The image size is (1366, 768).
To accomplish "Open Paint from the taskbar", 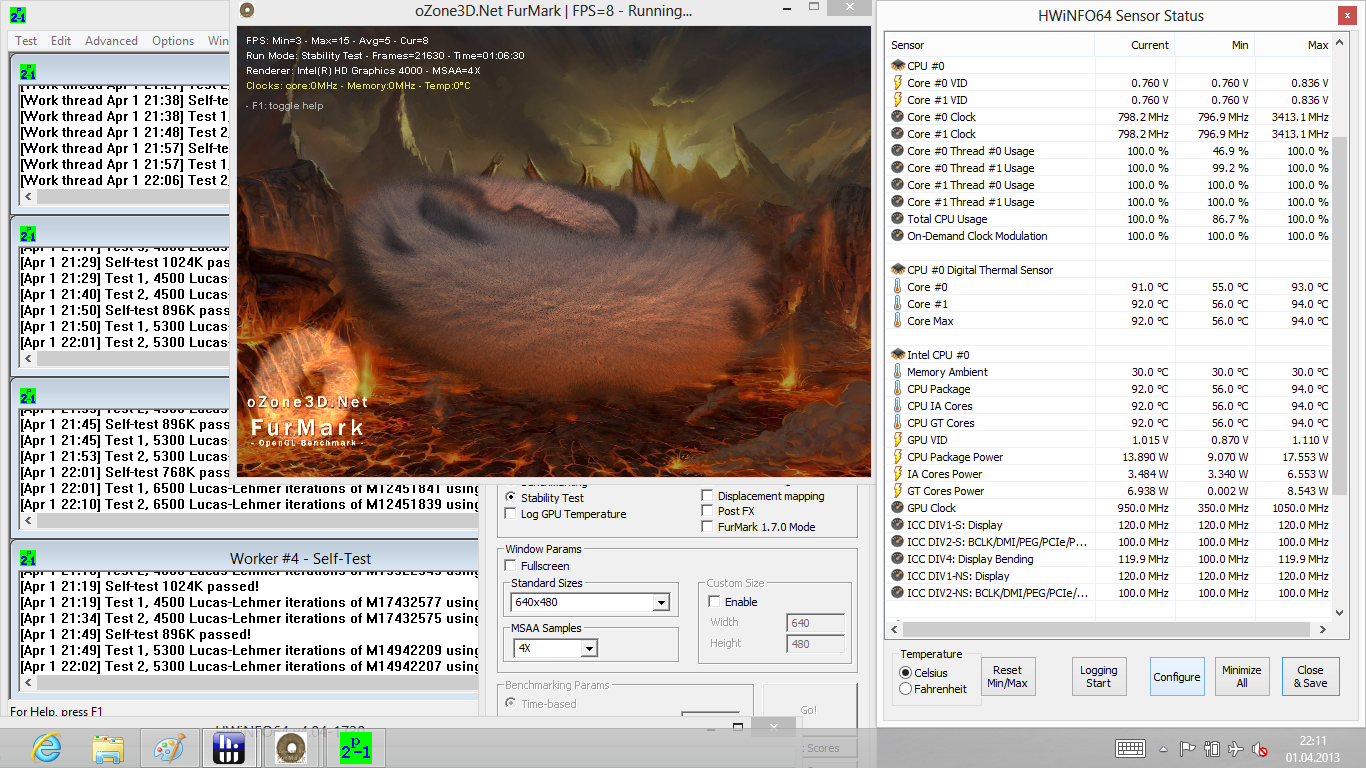I will (x=169, y=748).
